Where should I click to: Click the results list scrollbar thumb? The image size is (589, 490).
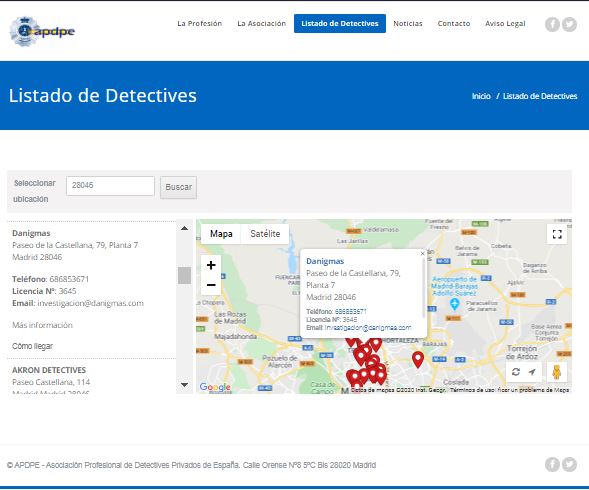184,275
